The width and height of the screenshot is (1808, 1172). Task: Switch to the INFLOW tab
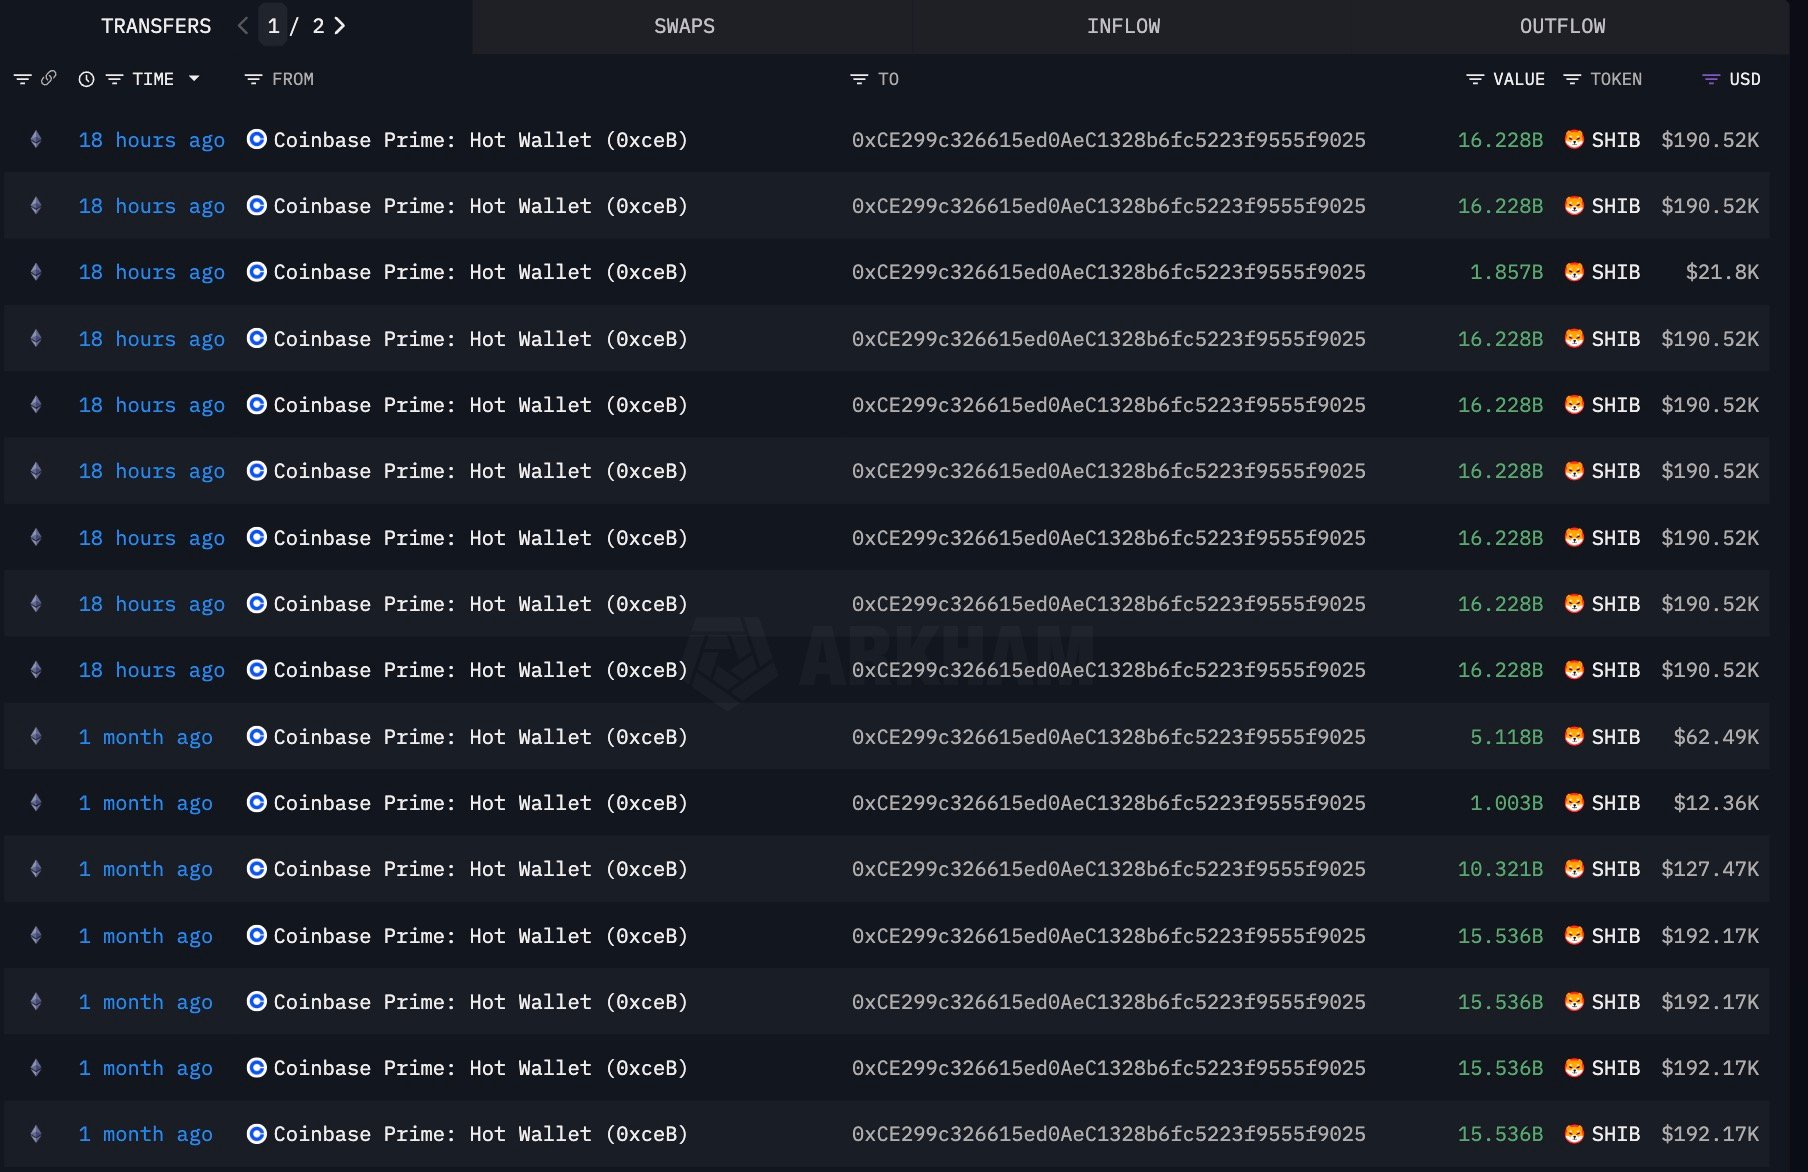[x=1123, y=26]
